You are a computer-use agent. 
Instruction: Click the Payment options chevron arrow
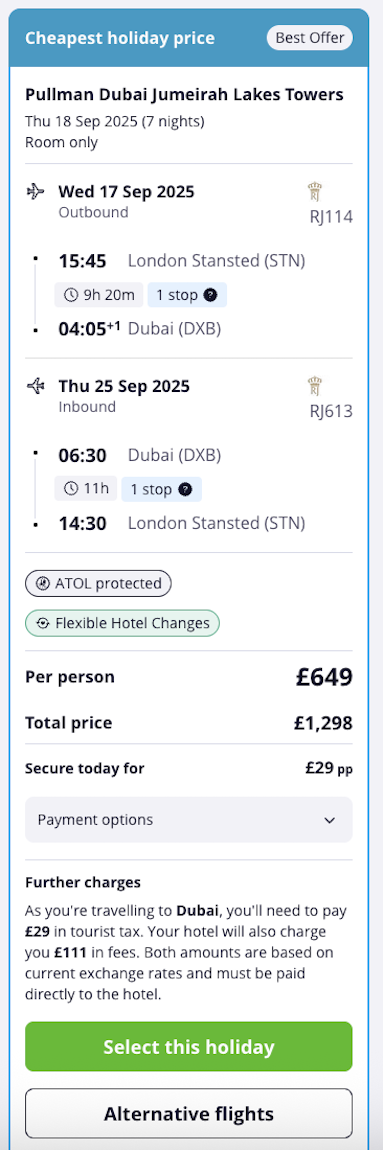click(x=329, y=820)
